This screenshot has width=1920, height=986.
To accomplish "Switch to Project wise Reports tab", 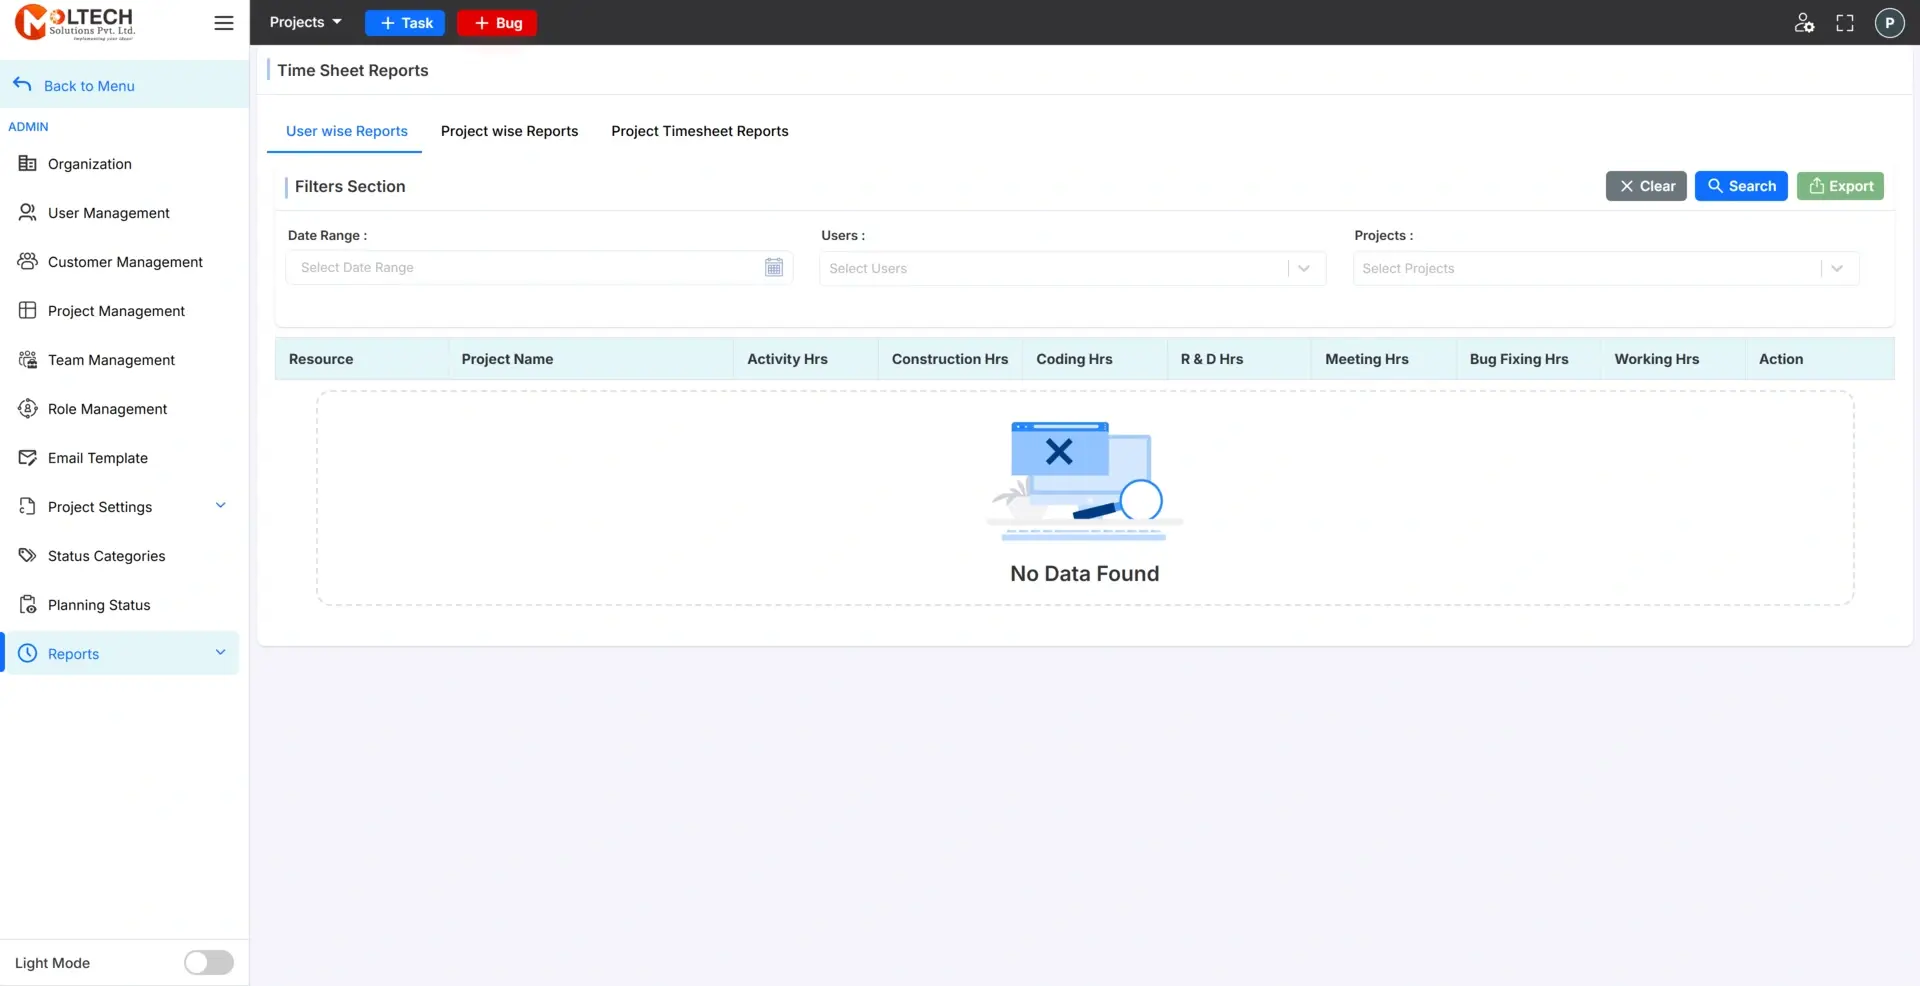I will coord(509,131).
